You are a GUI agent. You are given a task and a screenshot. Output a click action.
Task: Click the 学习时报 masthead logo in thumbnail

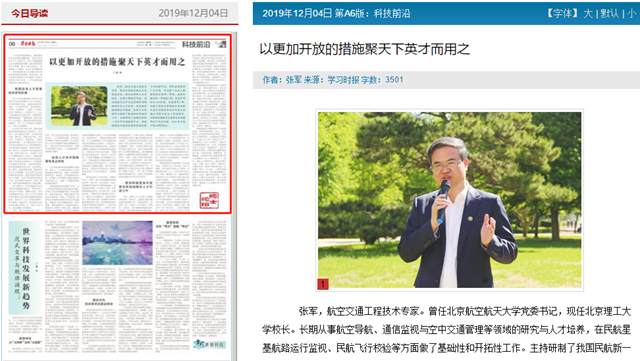(x=29, y=43)
